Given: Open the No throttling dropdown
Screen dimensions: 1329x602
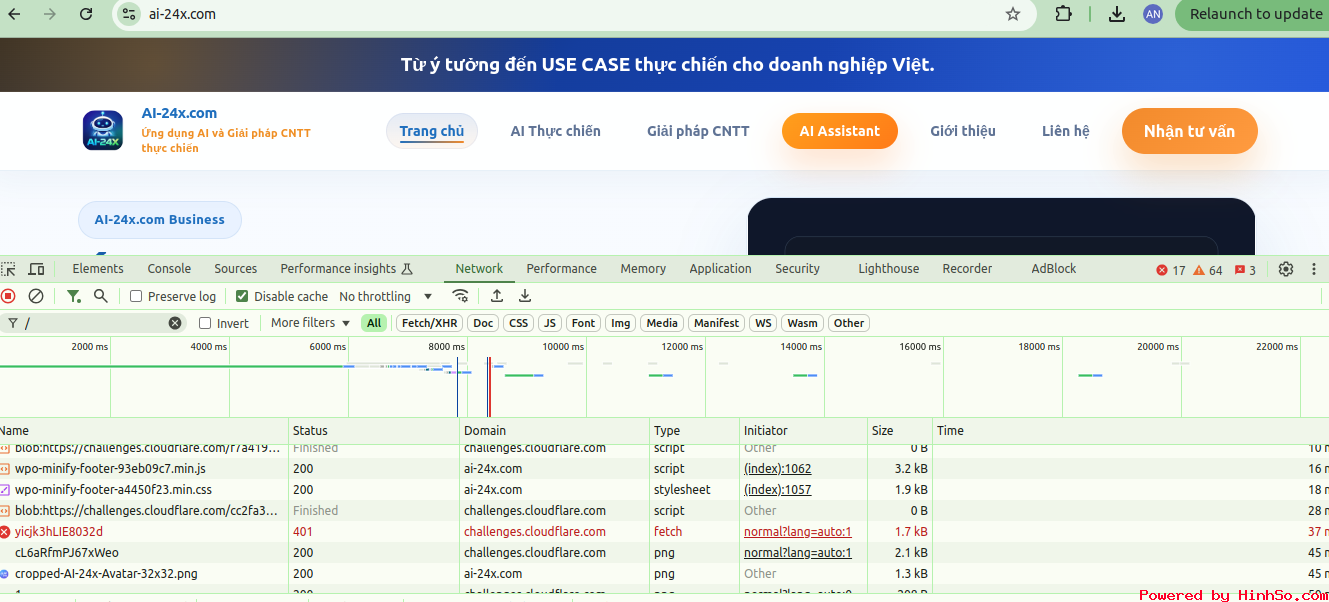Looking at the screenshot, I should pos(386,296).
